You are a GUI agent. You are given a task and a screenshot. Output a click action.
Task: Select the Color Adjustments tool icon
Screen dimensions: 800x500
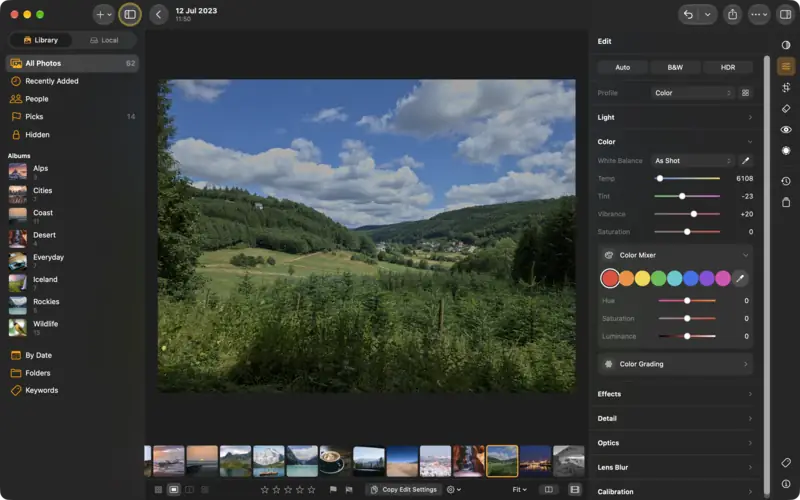pos(786,66)
